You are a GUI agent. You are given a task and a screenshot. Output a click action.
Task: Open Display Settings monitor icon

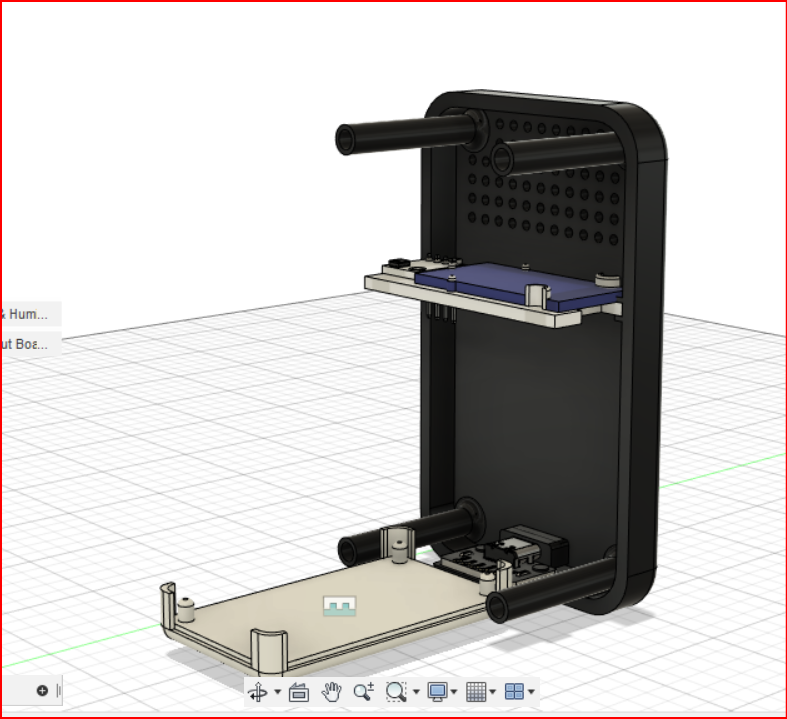pos(437,692)
